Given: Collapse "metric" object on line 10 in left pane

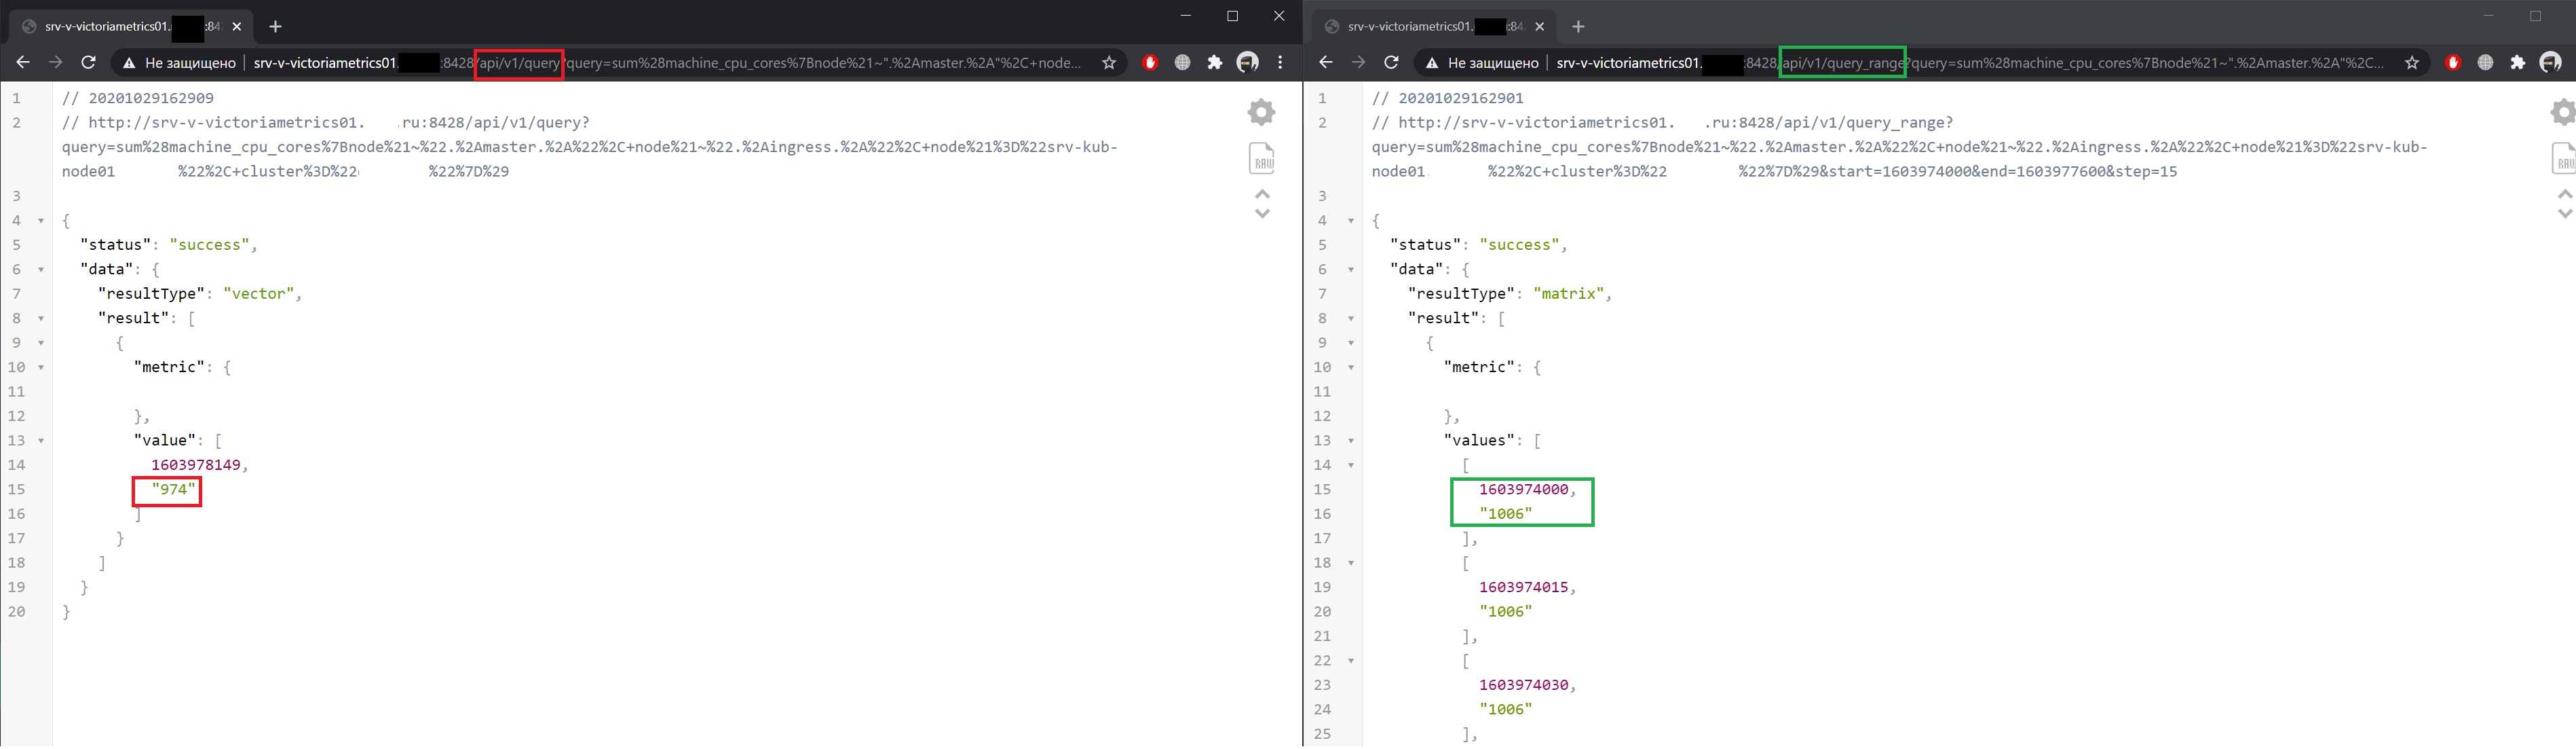Looking at the screenshot, I should coord(41,368).
